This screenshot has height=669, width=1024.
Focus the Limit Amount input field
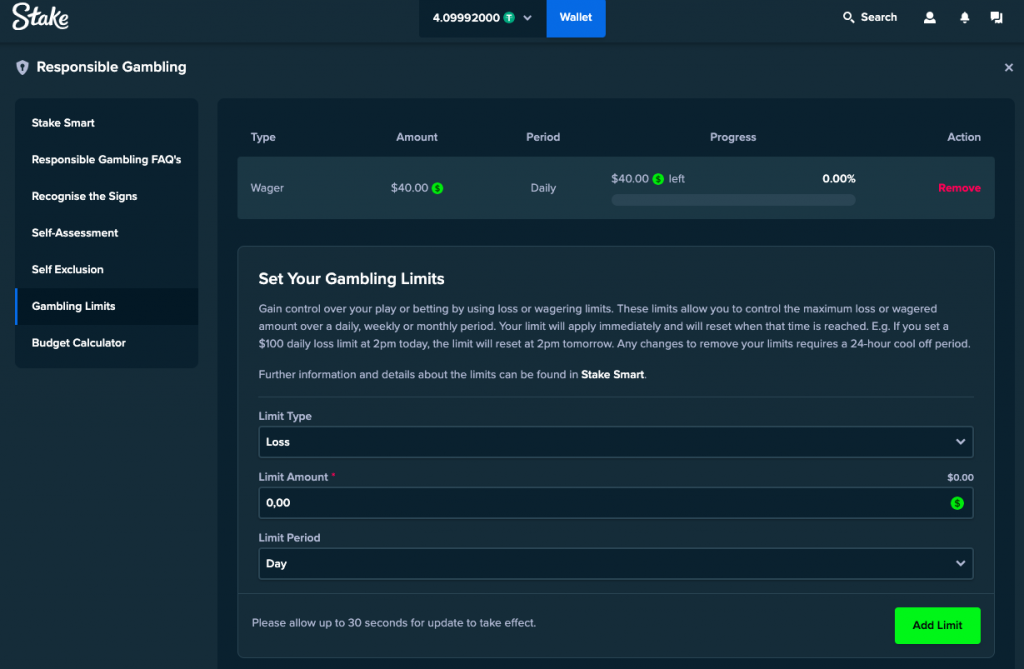coord(616,503)
